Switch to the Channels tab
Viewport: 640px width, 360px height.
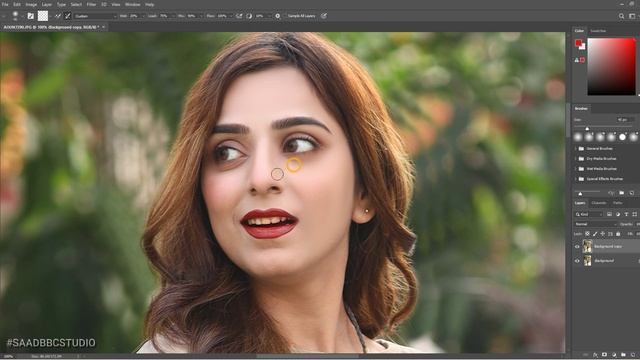point(599,203)
